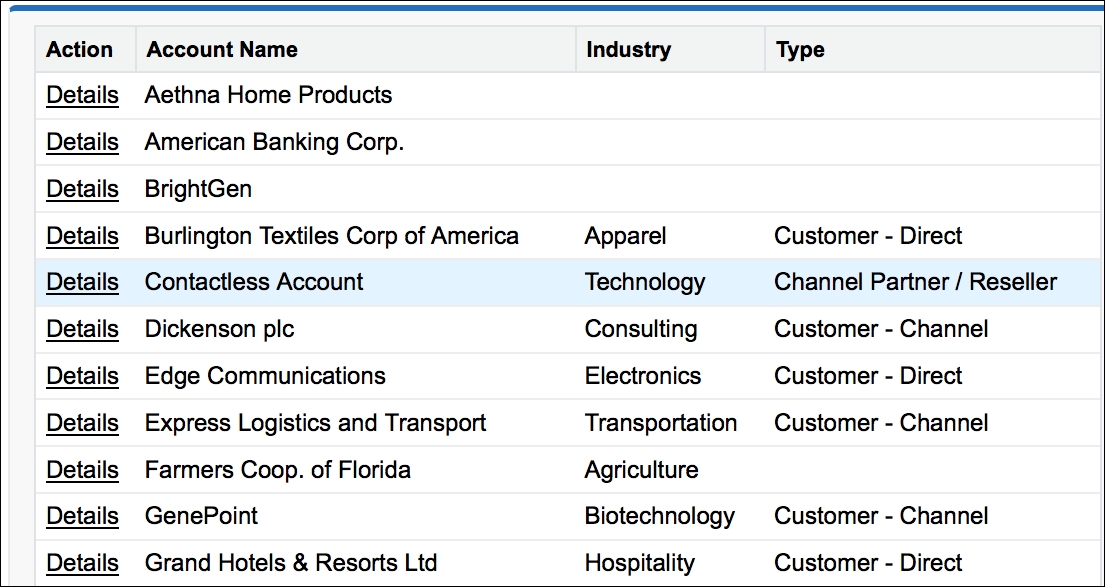Select the Contactless Account name cell

coord(254,283)
